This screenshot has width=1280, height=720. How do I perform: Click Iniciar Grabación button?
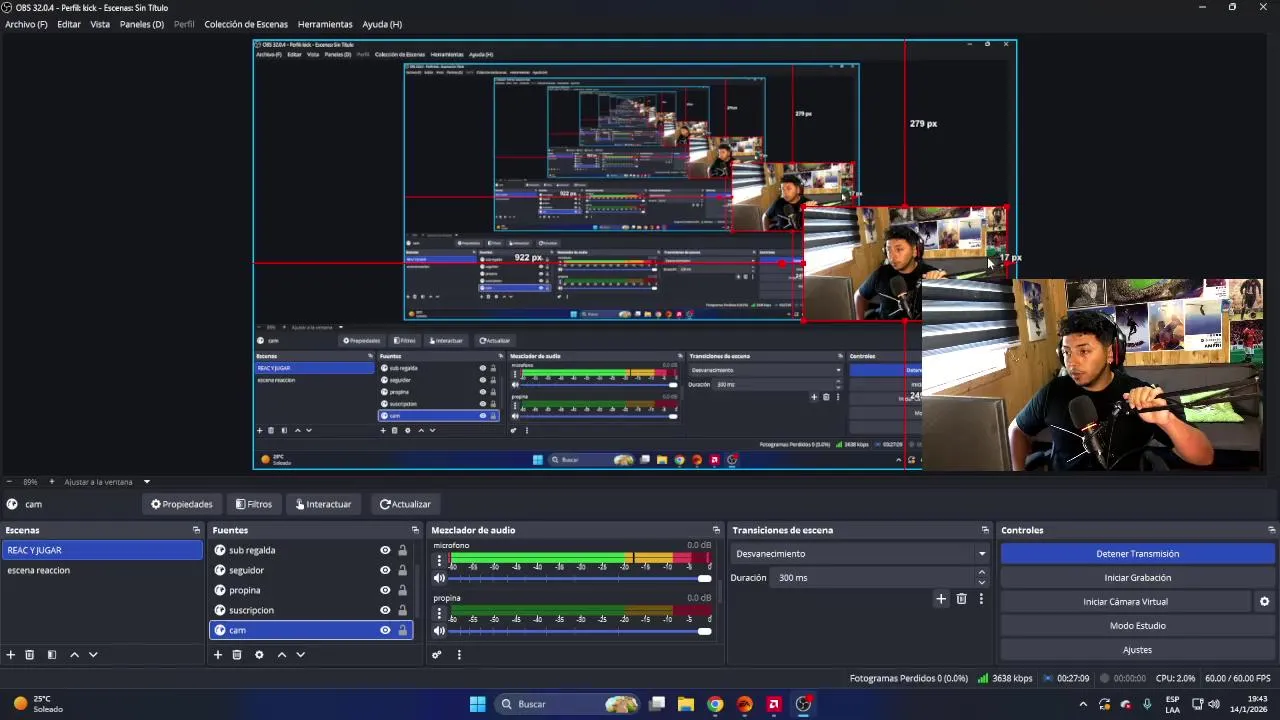(x=1138, y=578)
